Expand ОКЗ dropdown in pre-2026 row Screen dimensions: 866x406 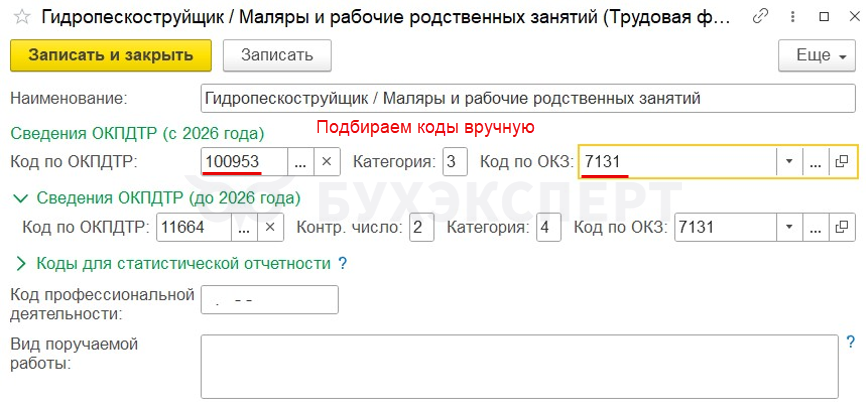790,228
